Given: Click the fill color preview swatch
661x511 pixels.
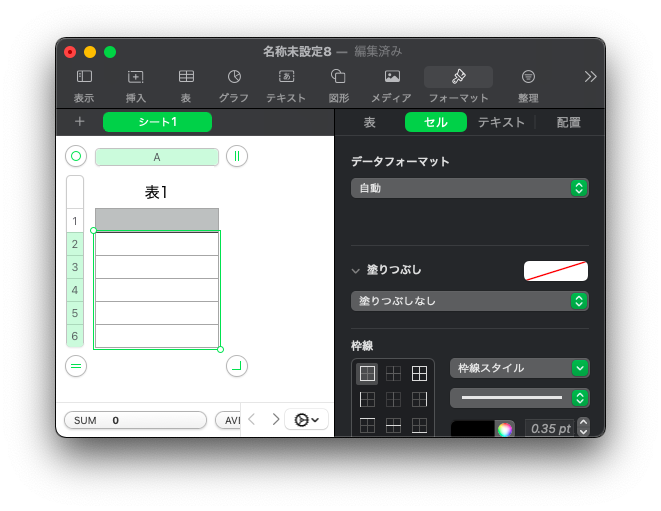Looking at the screenshot, I should [x=556, y=271].
